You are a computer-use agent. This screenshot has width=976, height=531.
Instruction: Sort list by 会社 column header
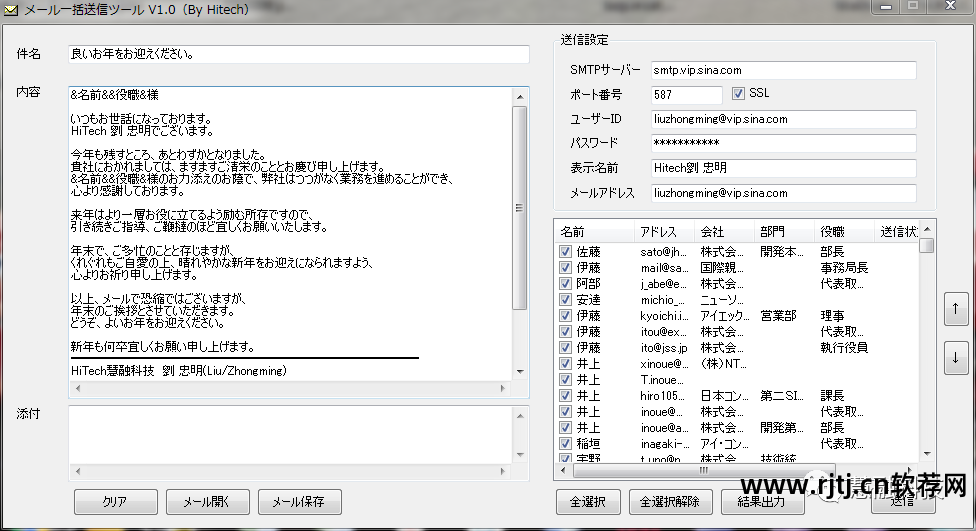tap(724, 232)
